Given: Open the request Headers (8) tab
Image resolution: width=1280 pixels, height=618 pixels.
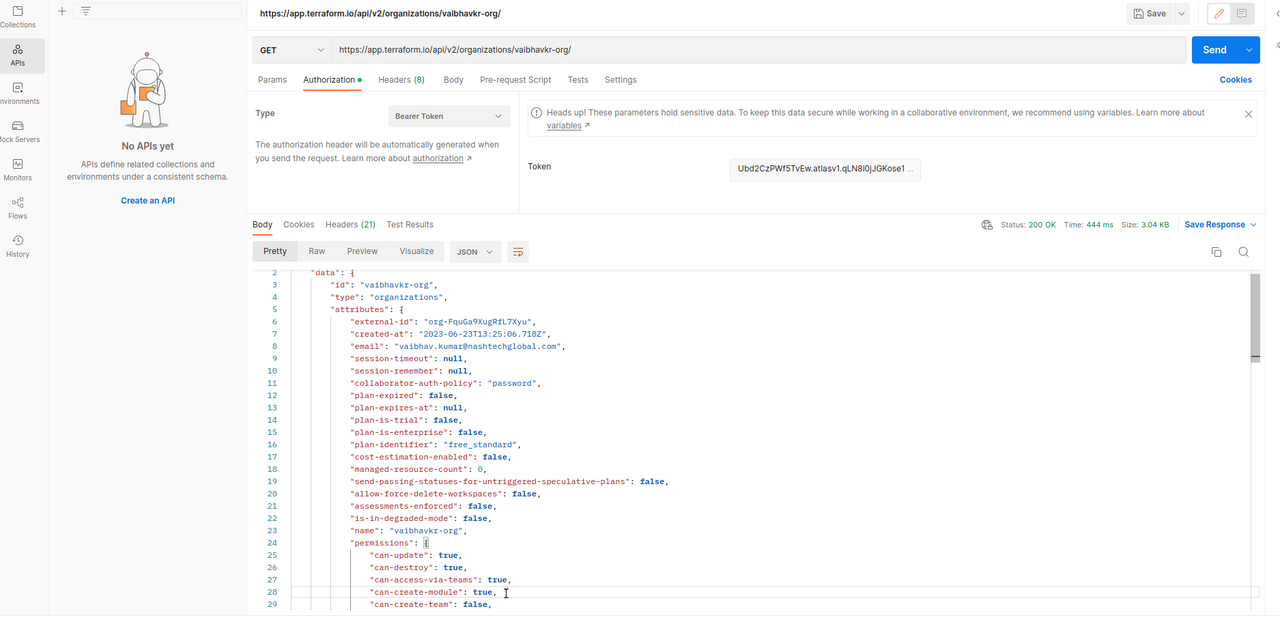Looking at the screenshot, I should pos(401,80).
